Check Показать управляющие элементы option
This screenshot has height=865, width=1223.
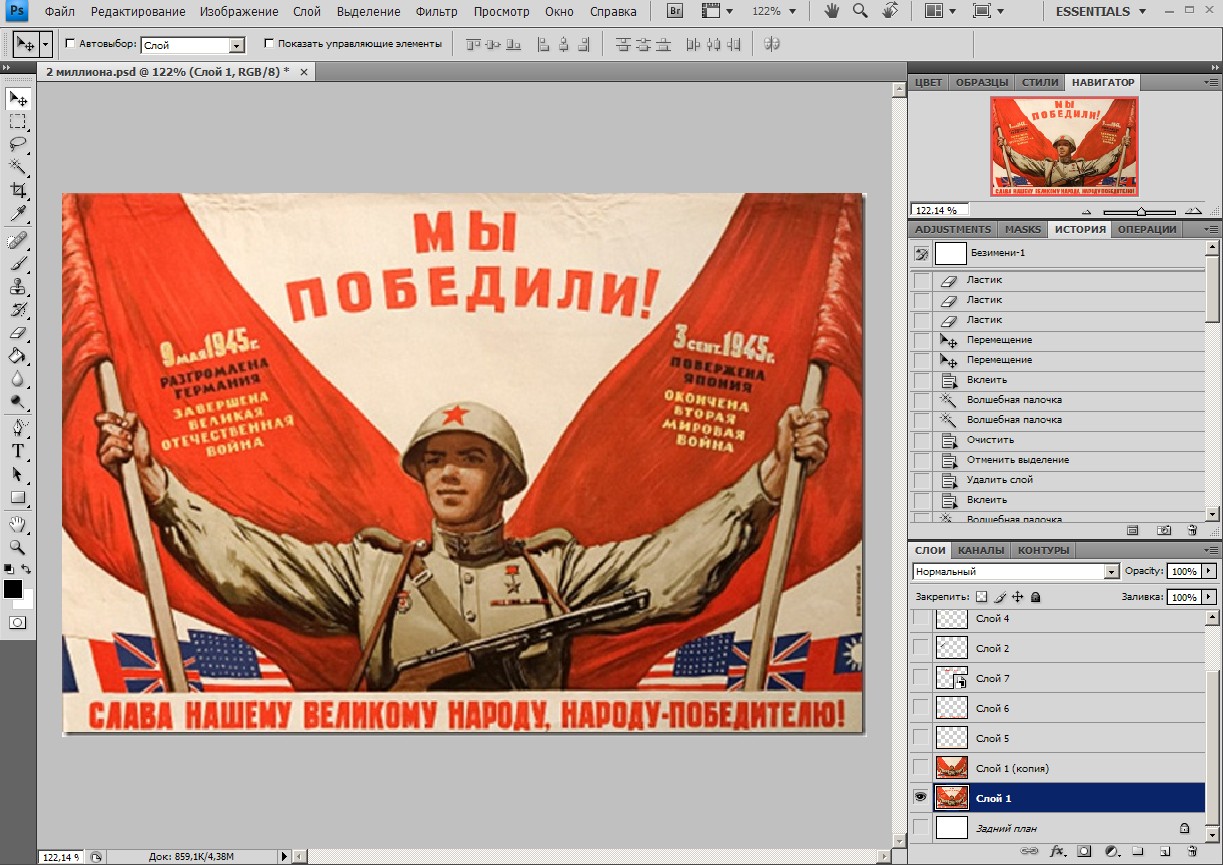[269, 44]
